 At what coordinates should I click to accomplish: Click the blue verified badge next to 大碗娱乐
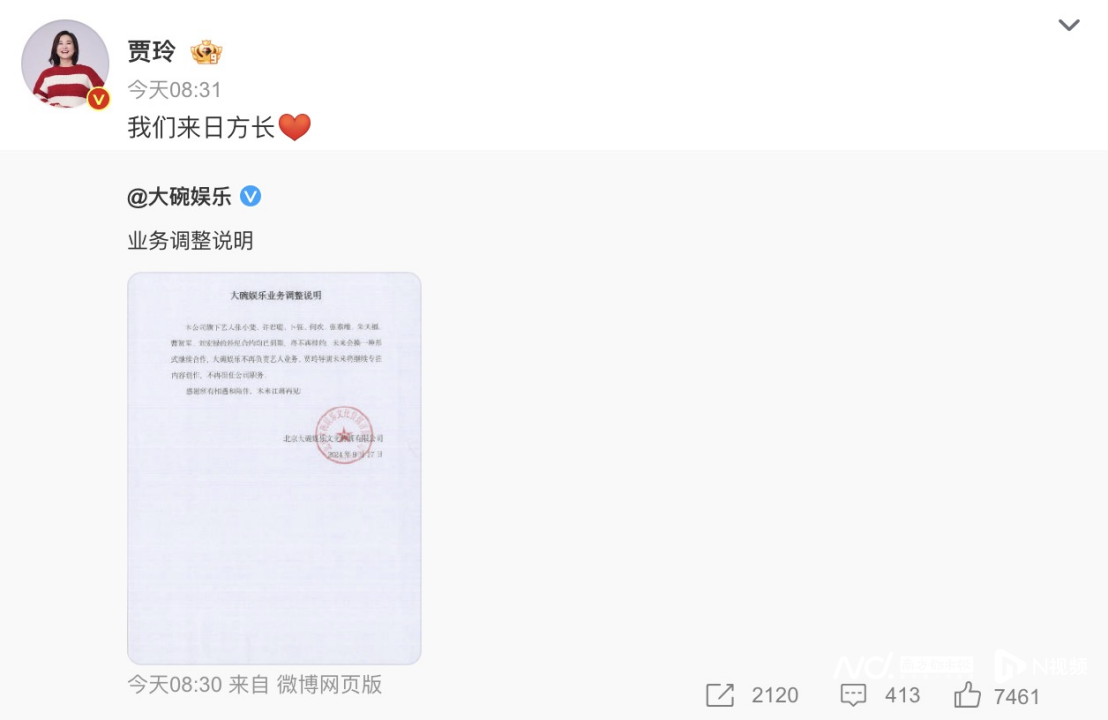250,196
